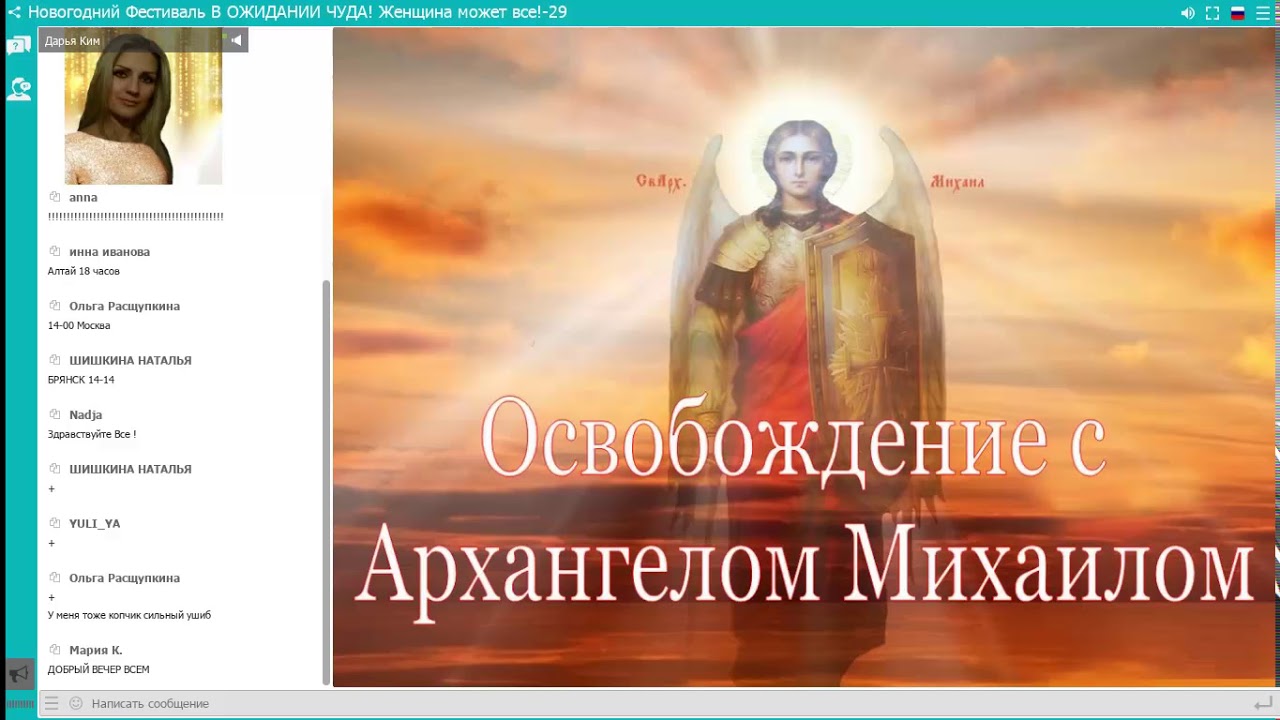
Task: Open the questions chat sidebar icon
Action: [x=19, y=46]
